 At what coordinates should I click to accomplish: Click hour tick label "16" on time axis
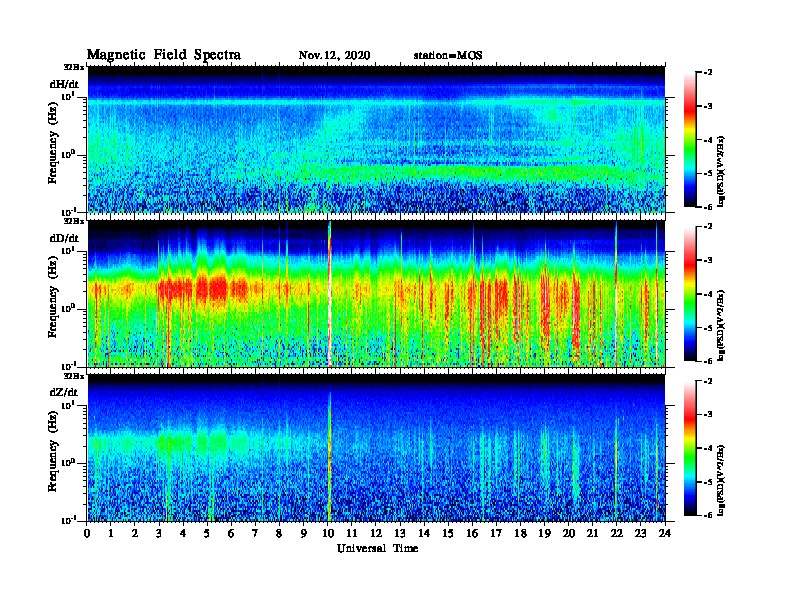[x=472, y=533]
